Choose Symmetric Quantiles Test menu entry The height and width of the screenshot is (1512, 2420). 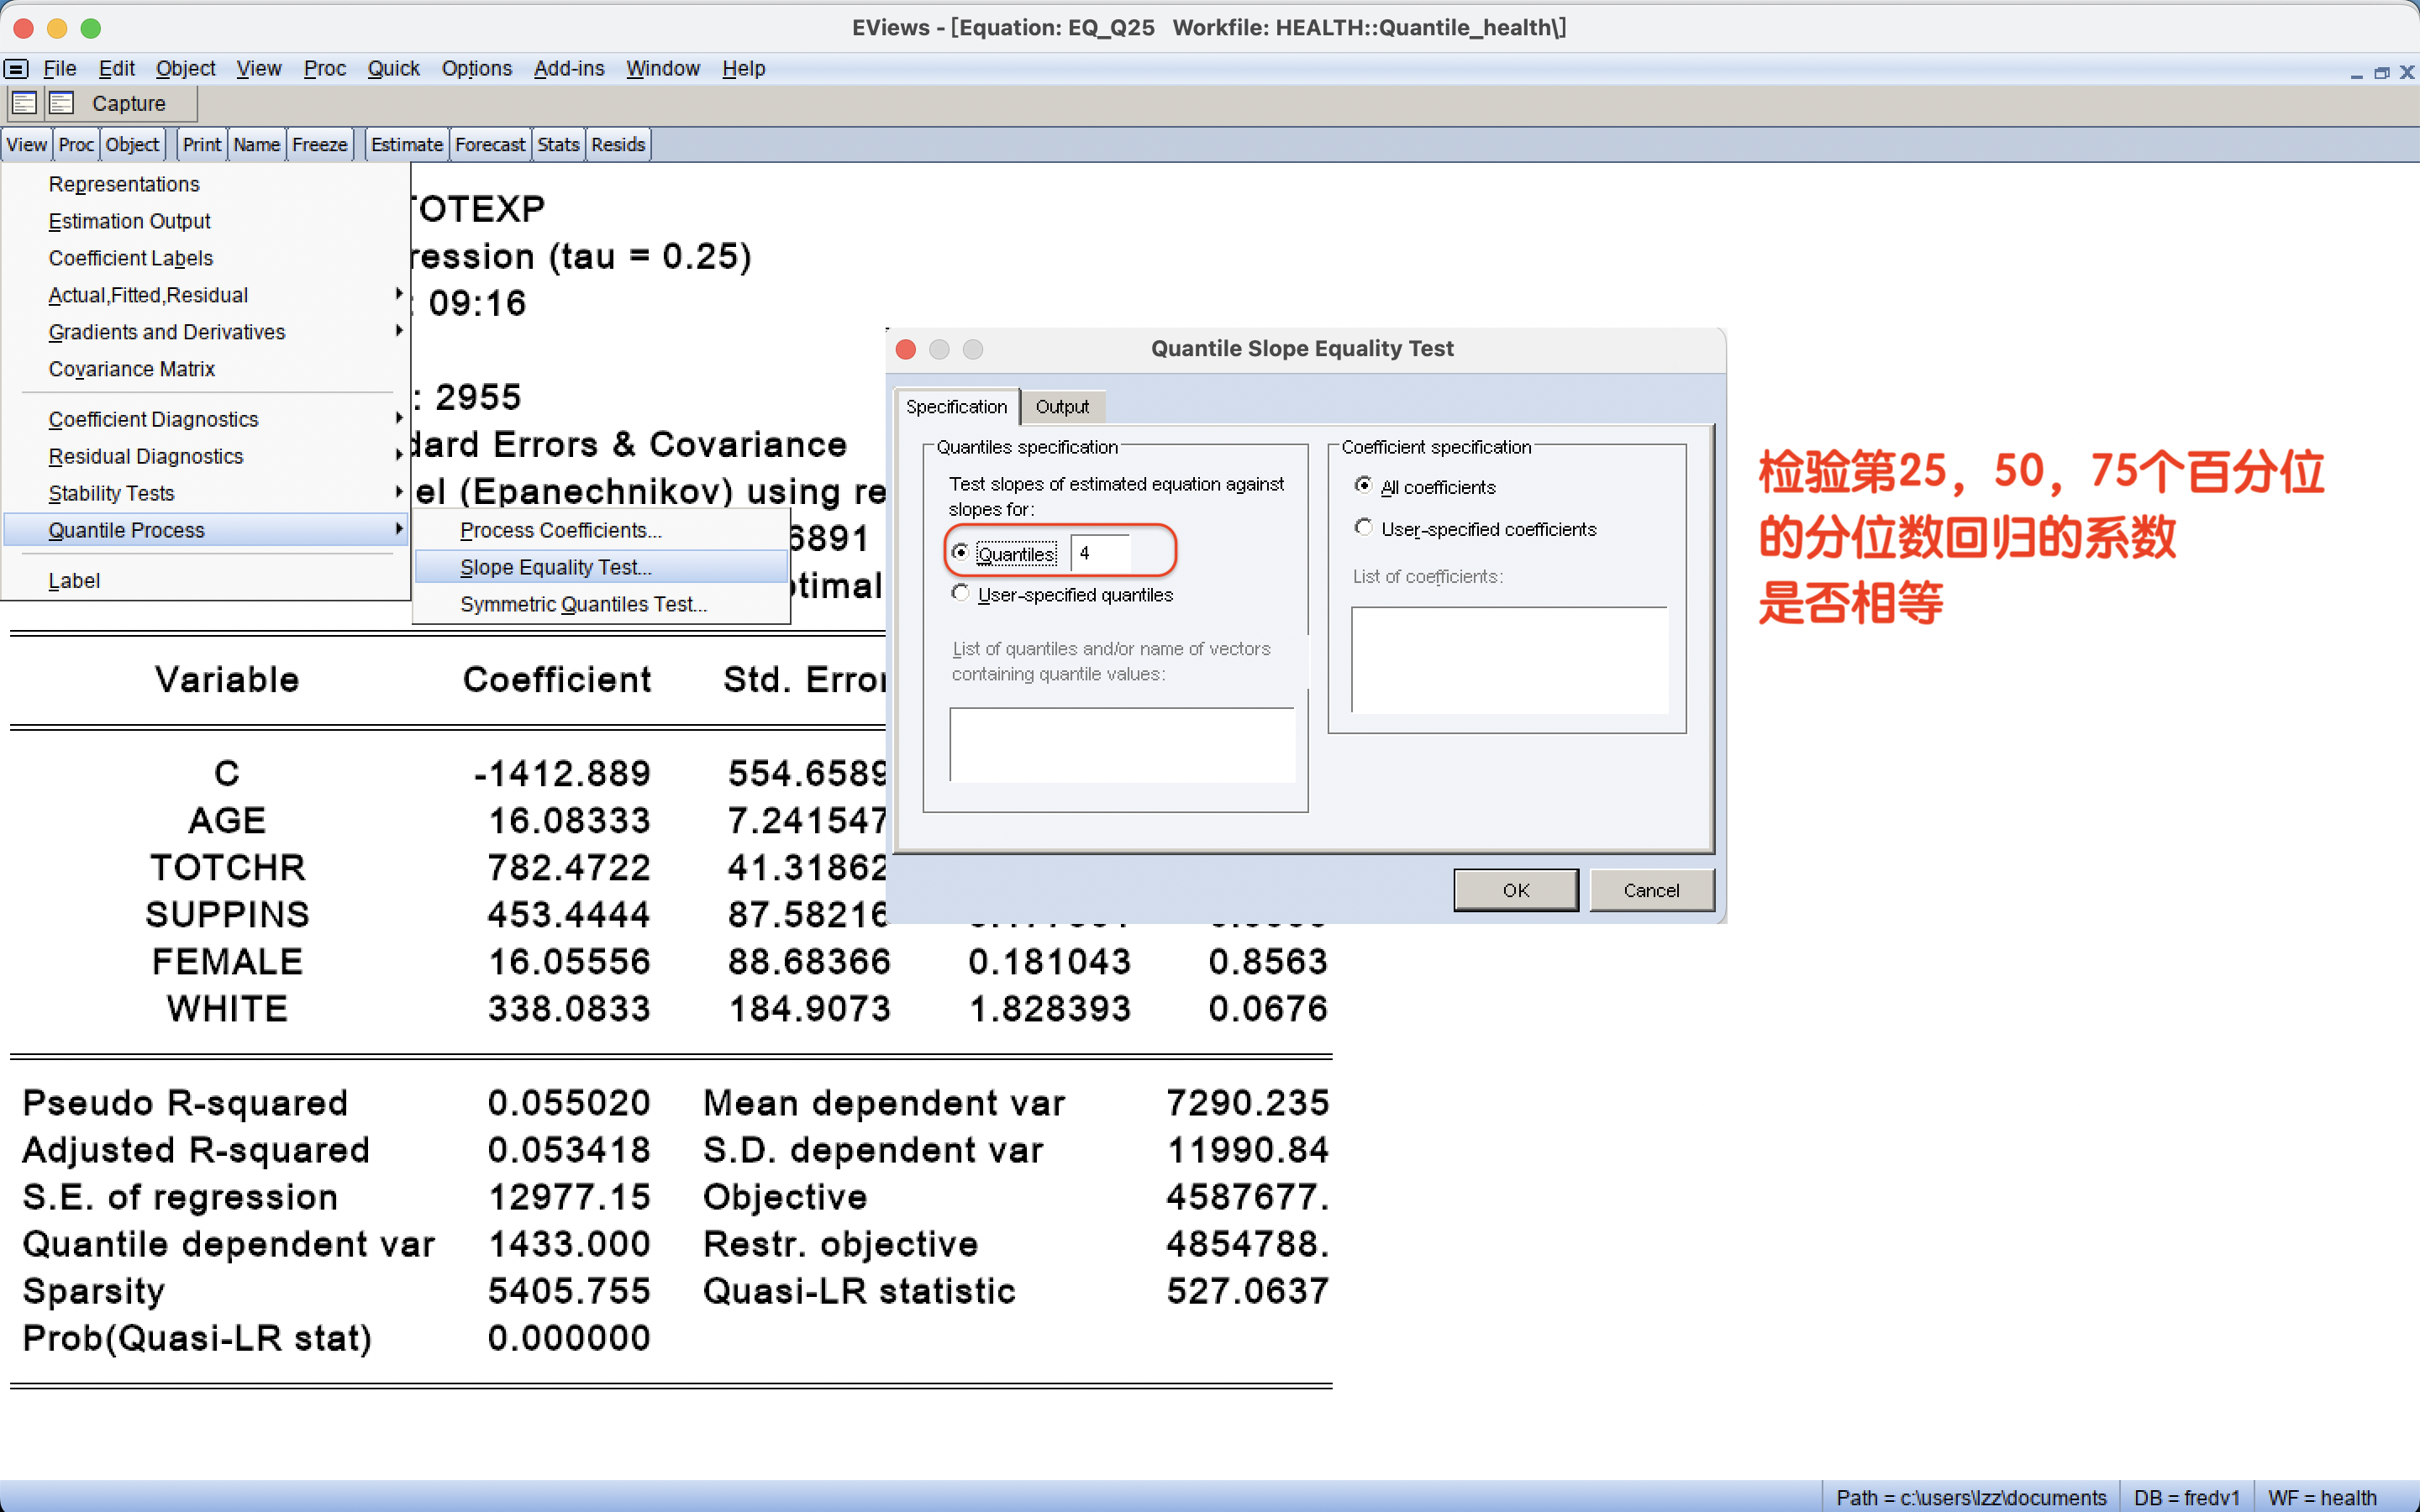[x=583, y=604]
